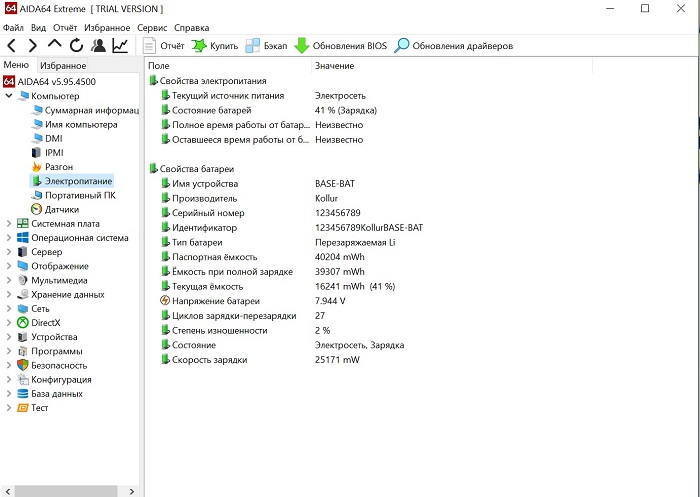This screenshot has width=700, height=497.
Task: Select the Состояние батарей row
Action: pos(269,110)
